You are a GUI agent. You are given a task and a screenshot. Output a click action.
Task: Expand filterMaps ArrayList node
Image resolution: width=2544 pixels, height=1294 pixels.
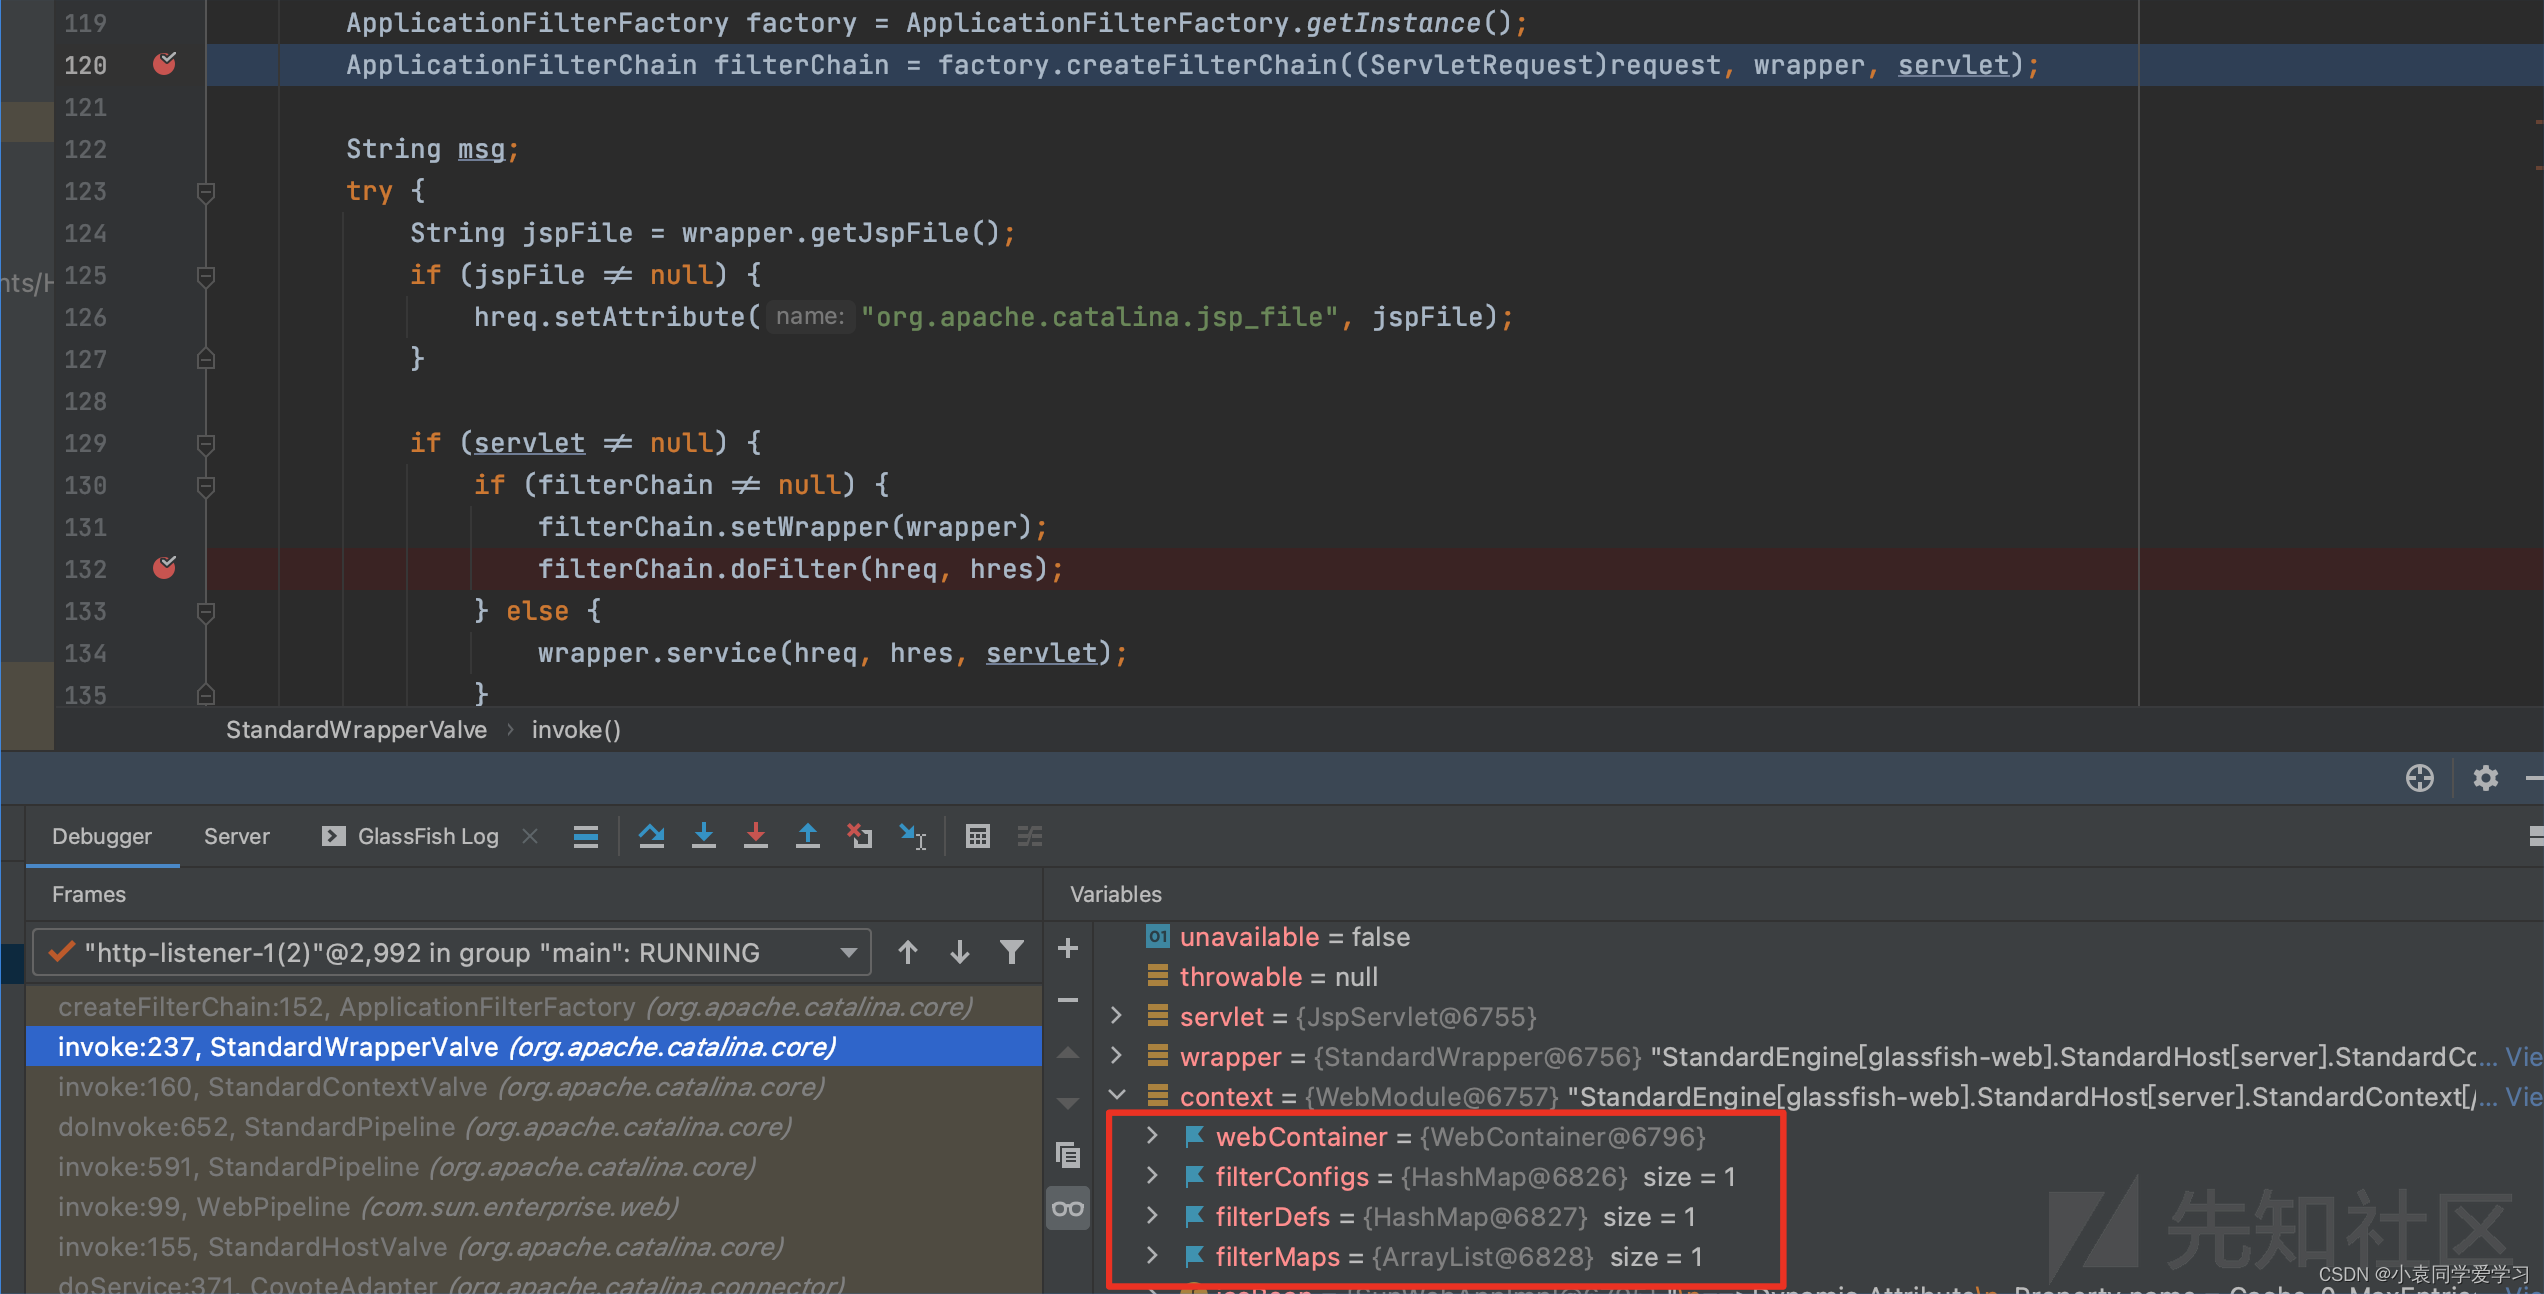pos(1152,1256)
